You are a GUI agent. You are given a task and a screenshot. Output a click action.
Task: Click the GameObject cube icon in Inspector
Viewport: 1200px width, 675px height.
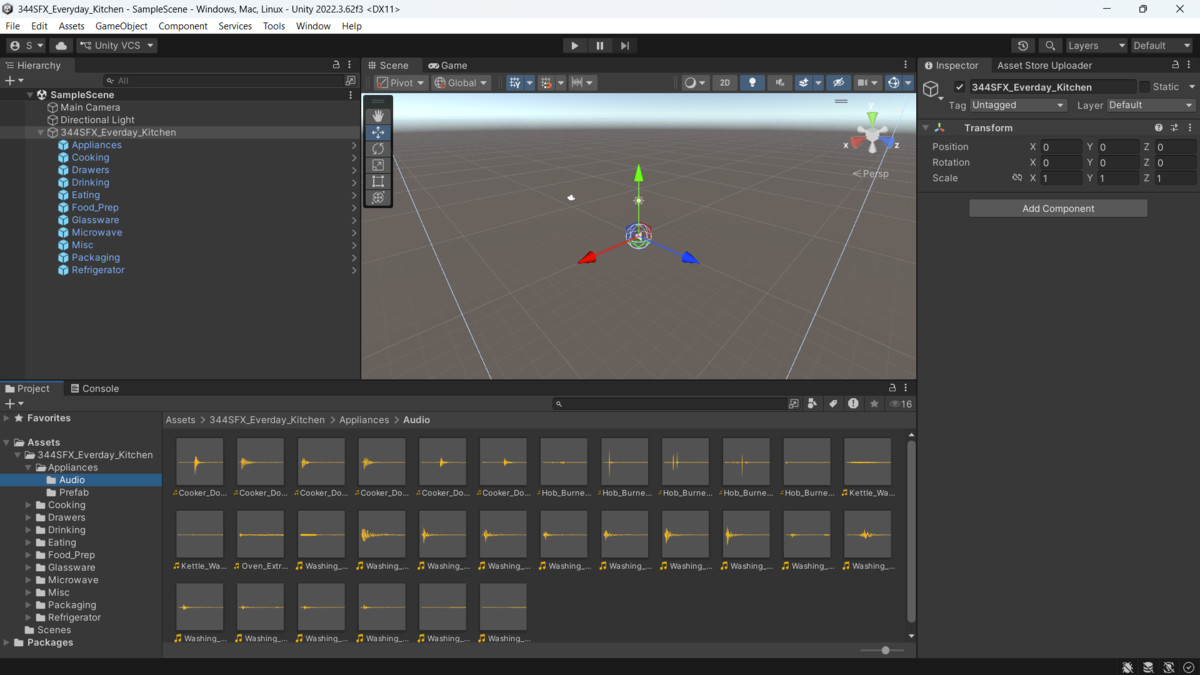tap(931, 89)
